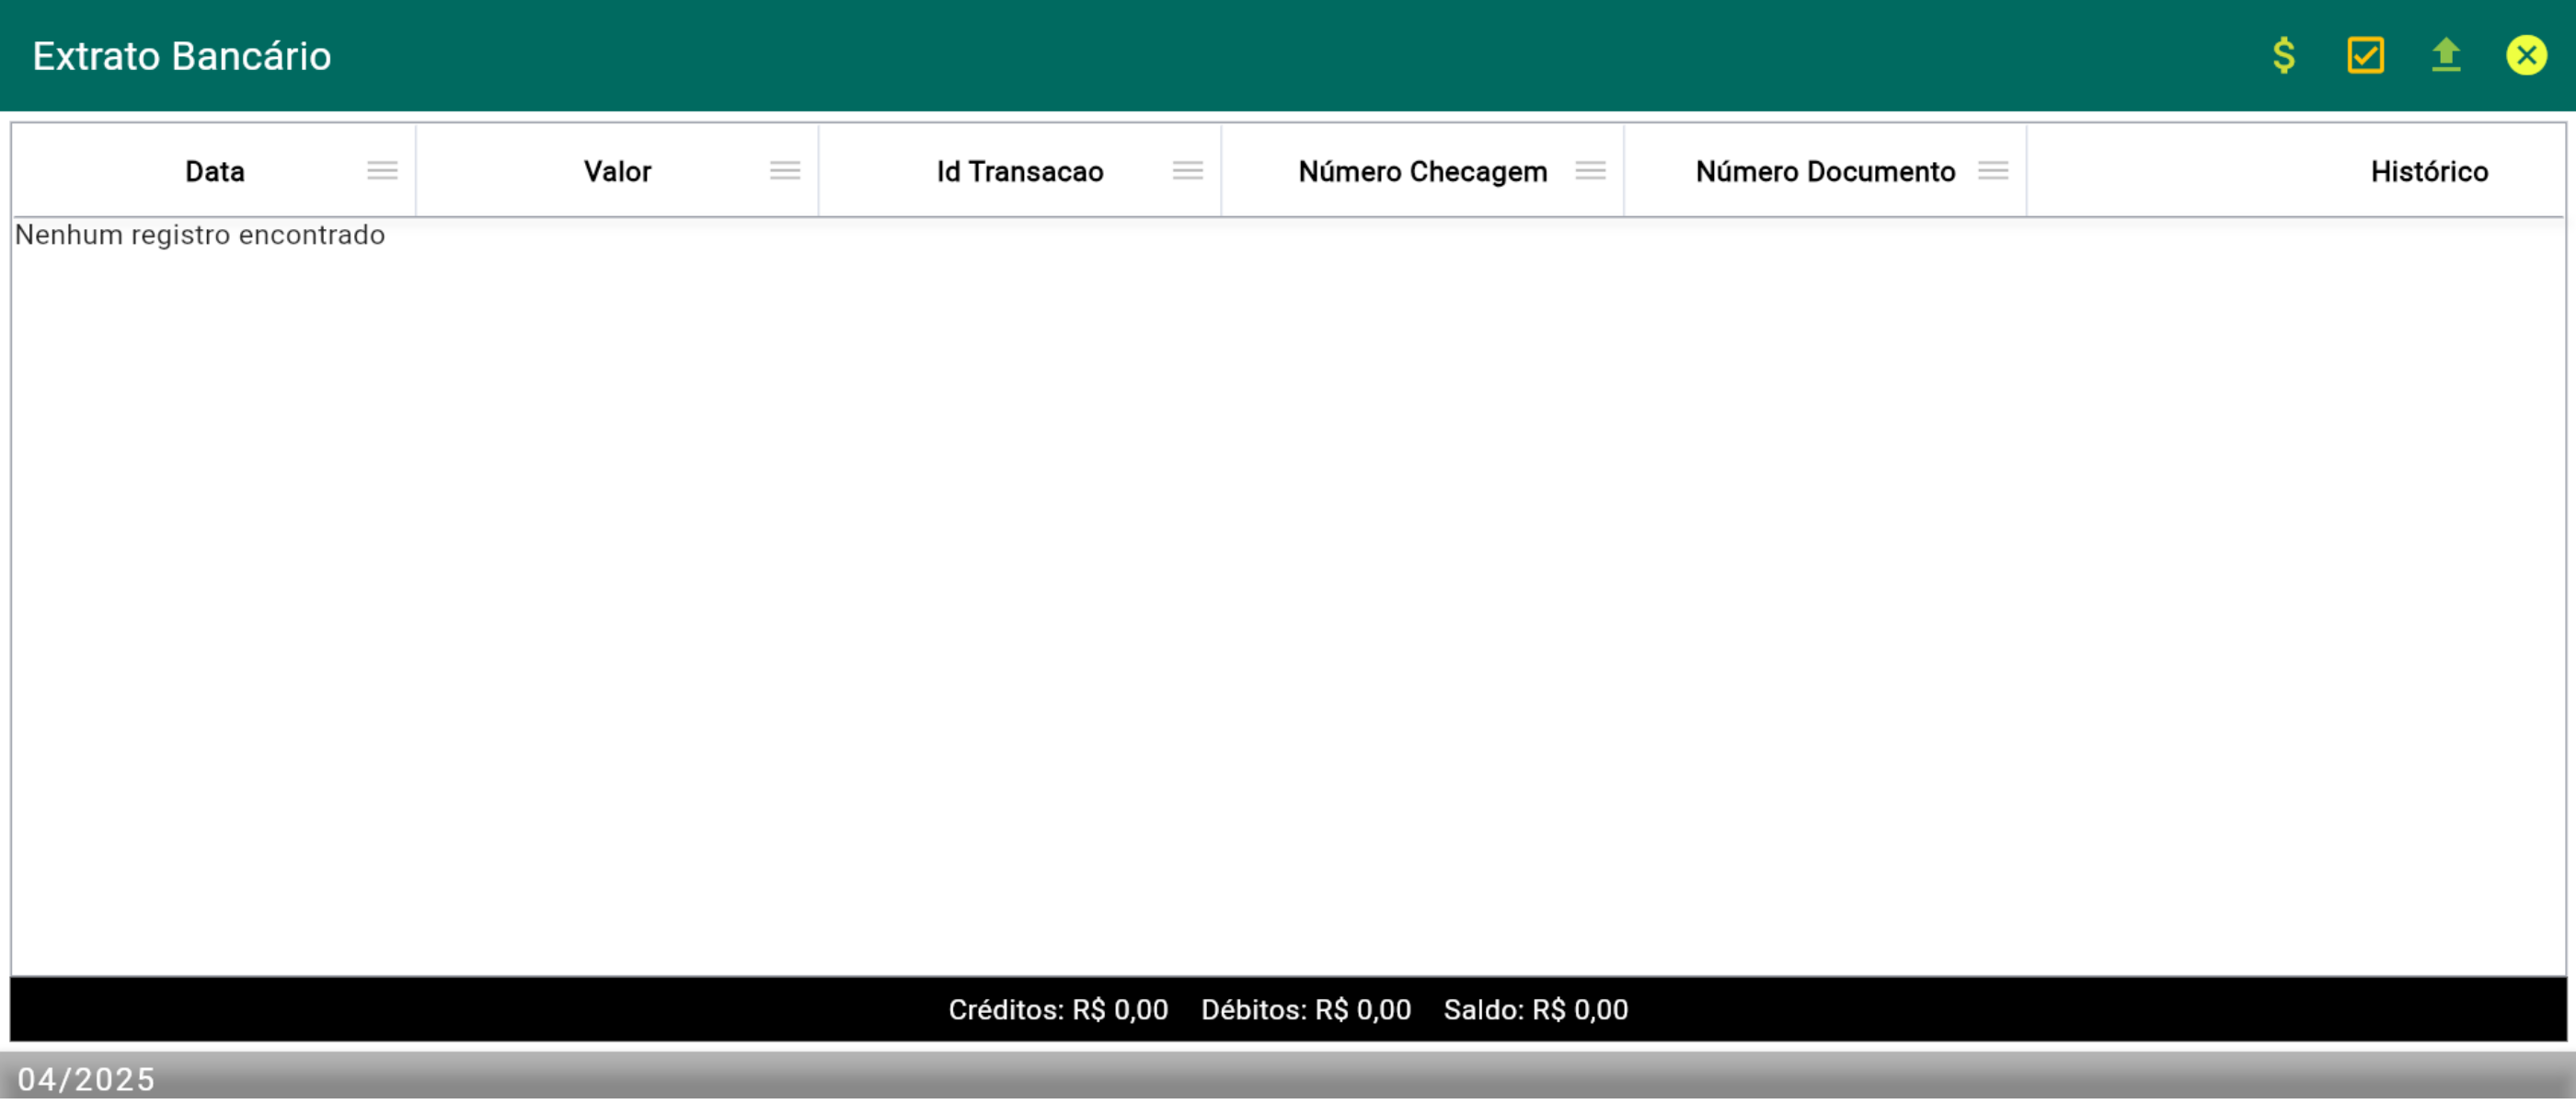Open the Número Checagem column menu icon

(x=1590, y=171)
